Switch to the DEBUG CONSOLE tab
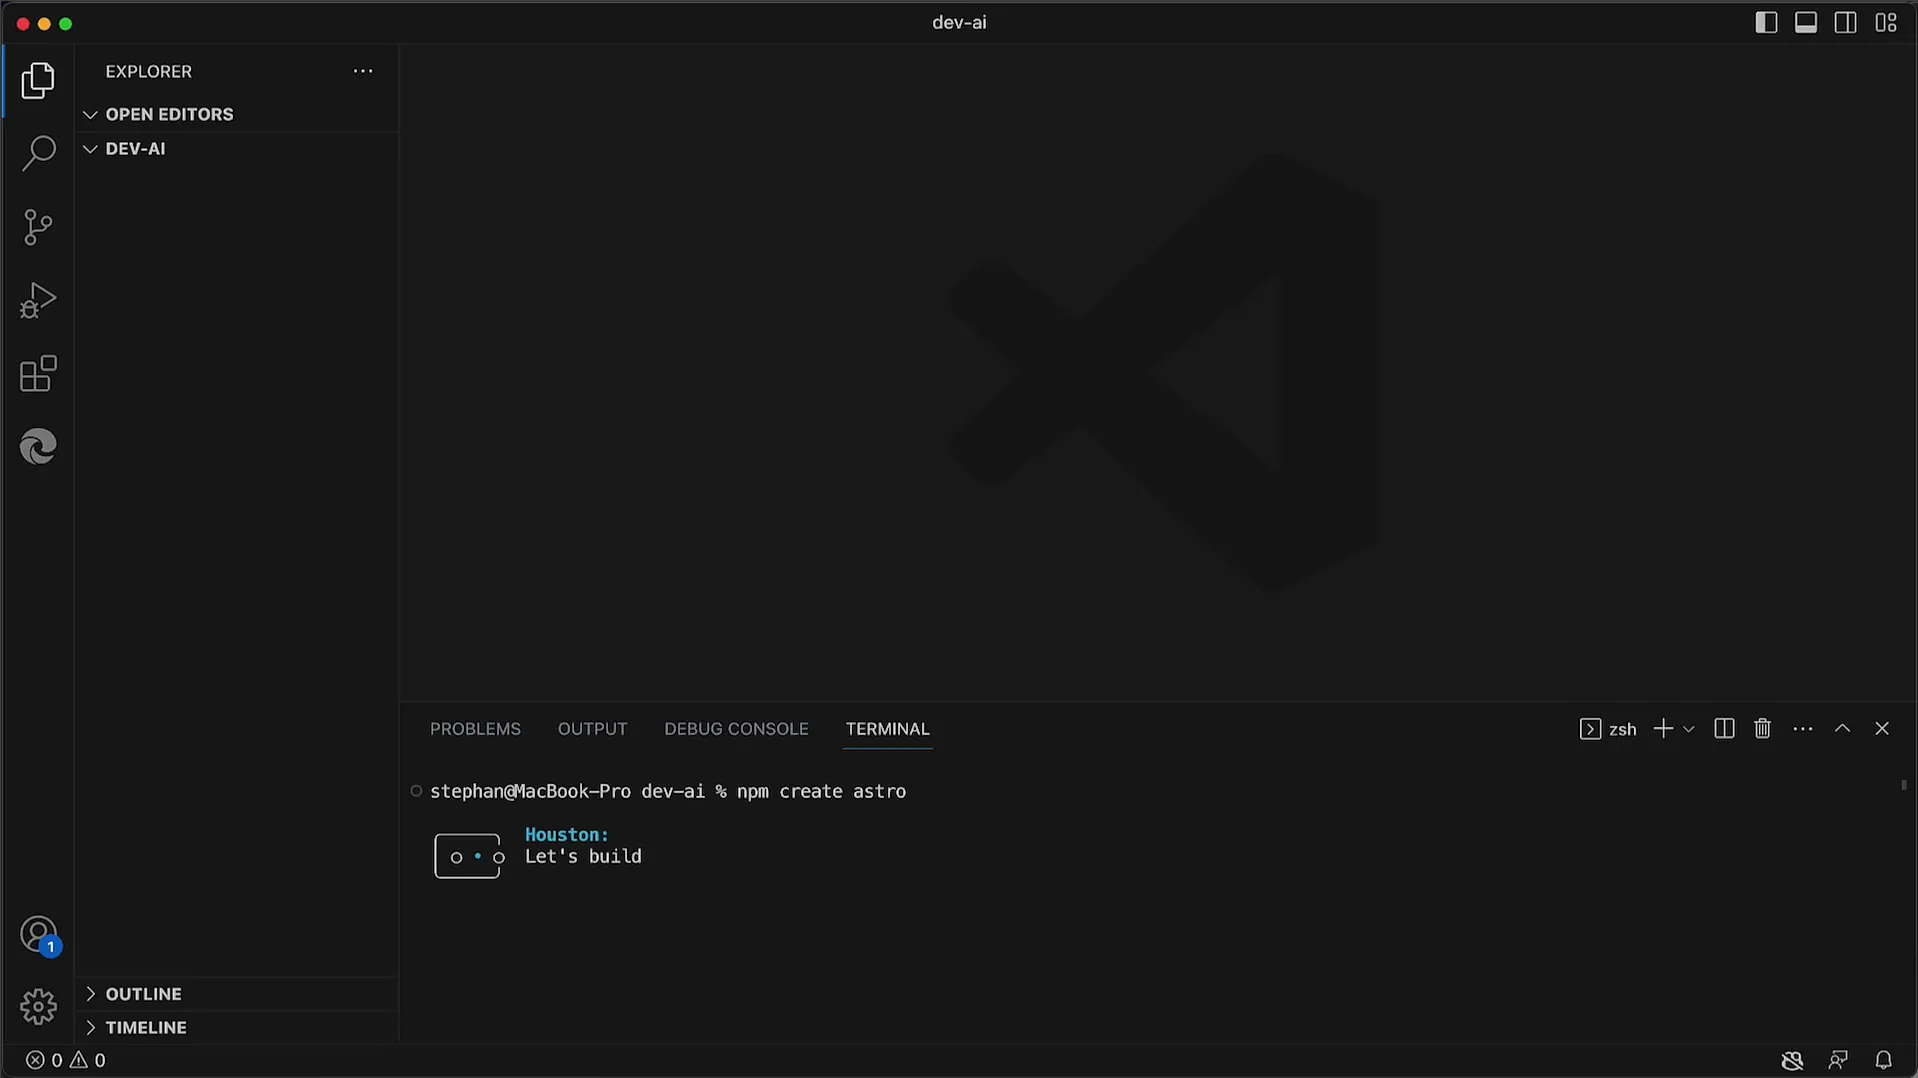This screenshot has width=1918, height=1078. (736, 729)
